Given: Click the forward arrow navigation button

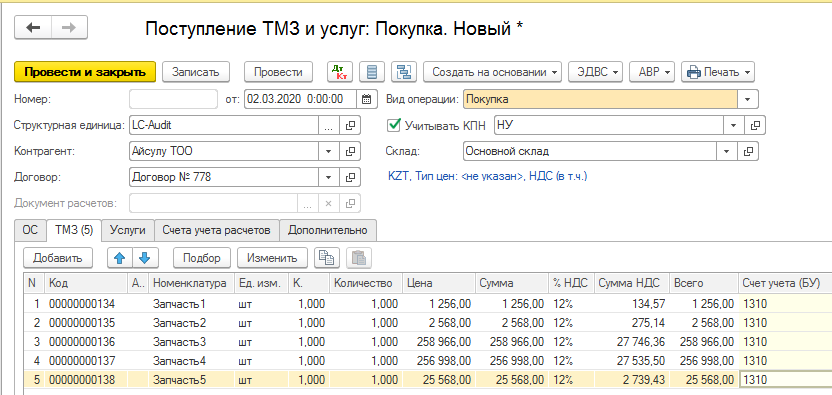Looking at the screenshot, I should click(x=69, y=28).
